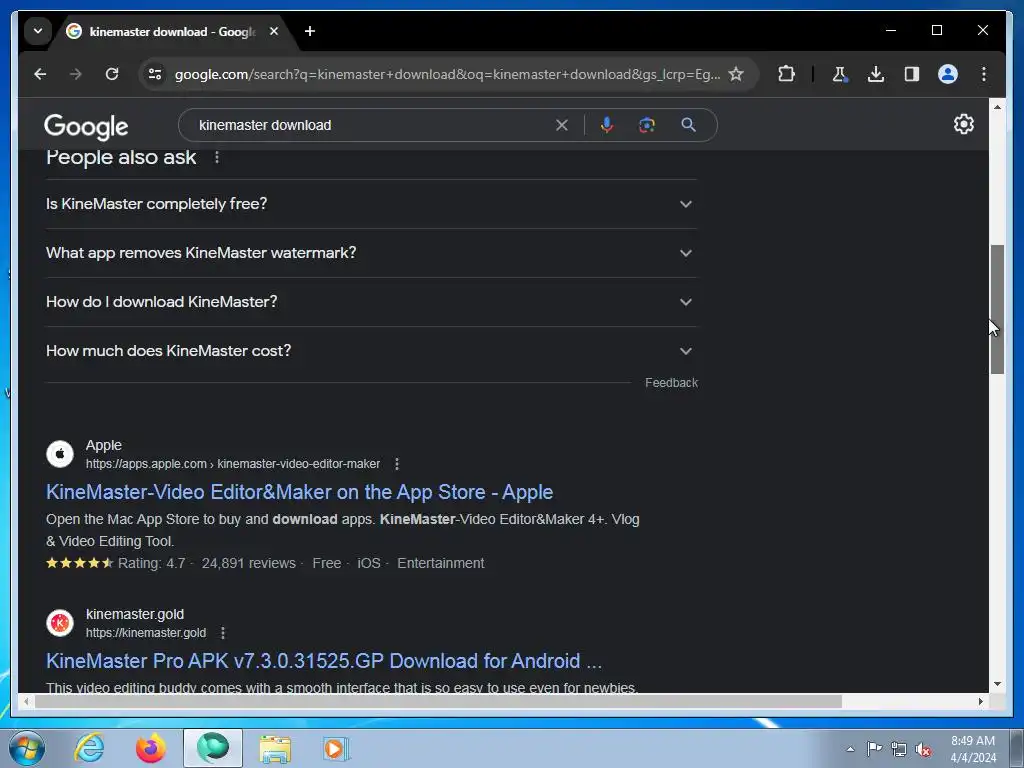Open Chrome Labs flask icon

(840, 74)
